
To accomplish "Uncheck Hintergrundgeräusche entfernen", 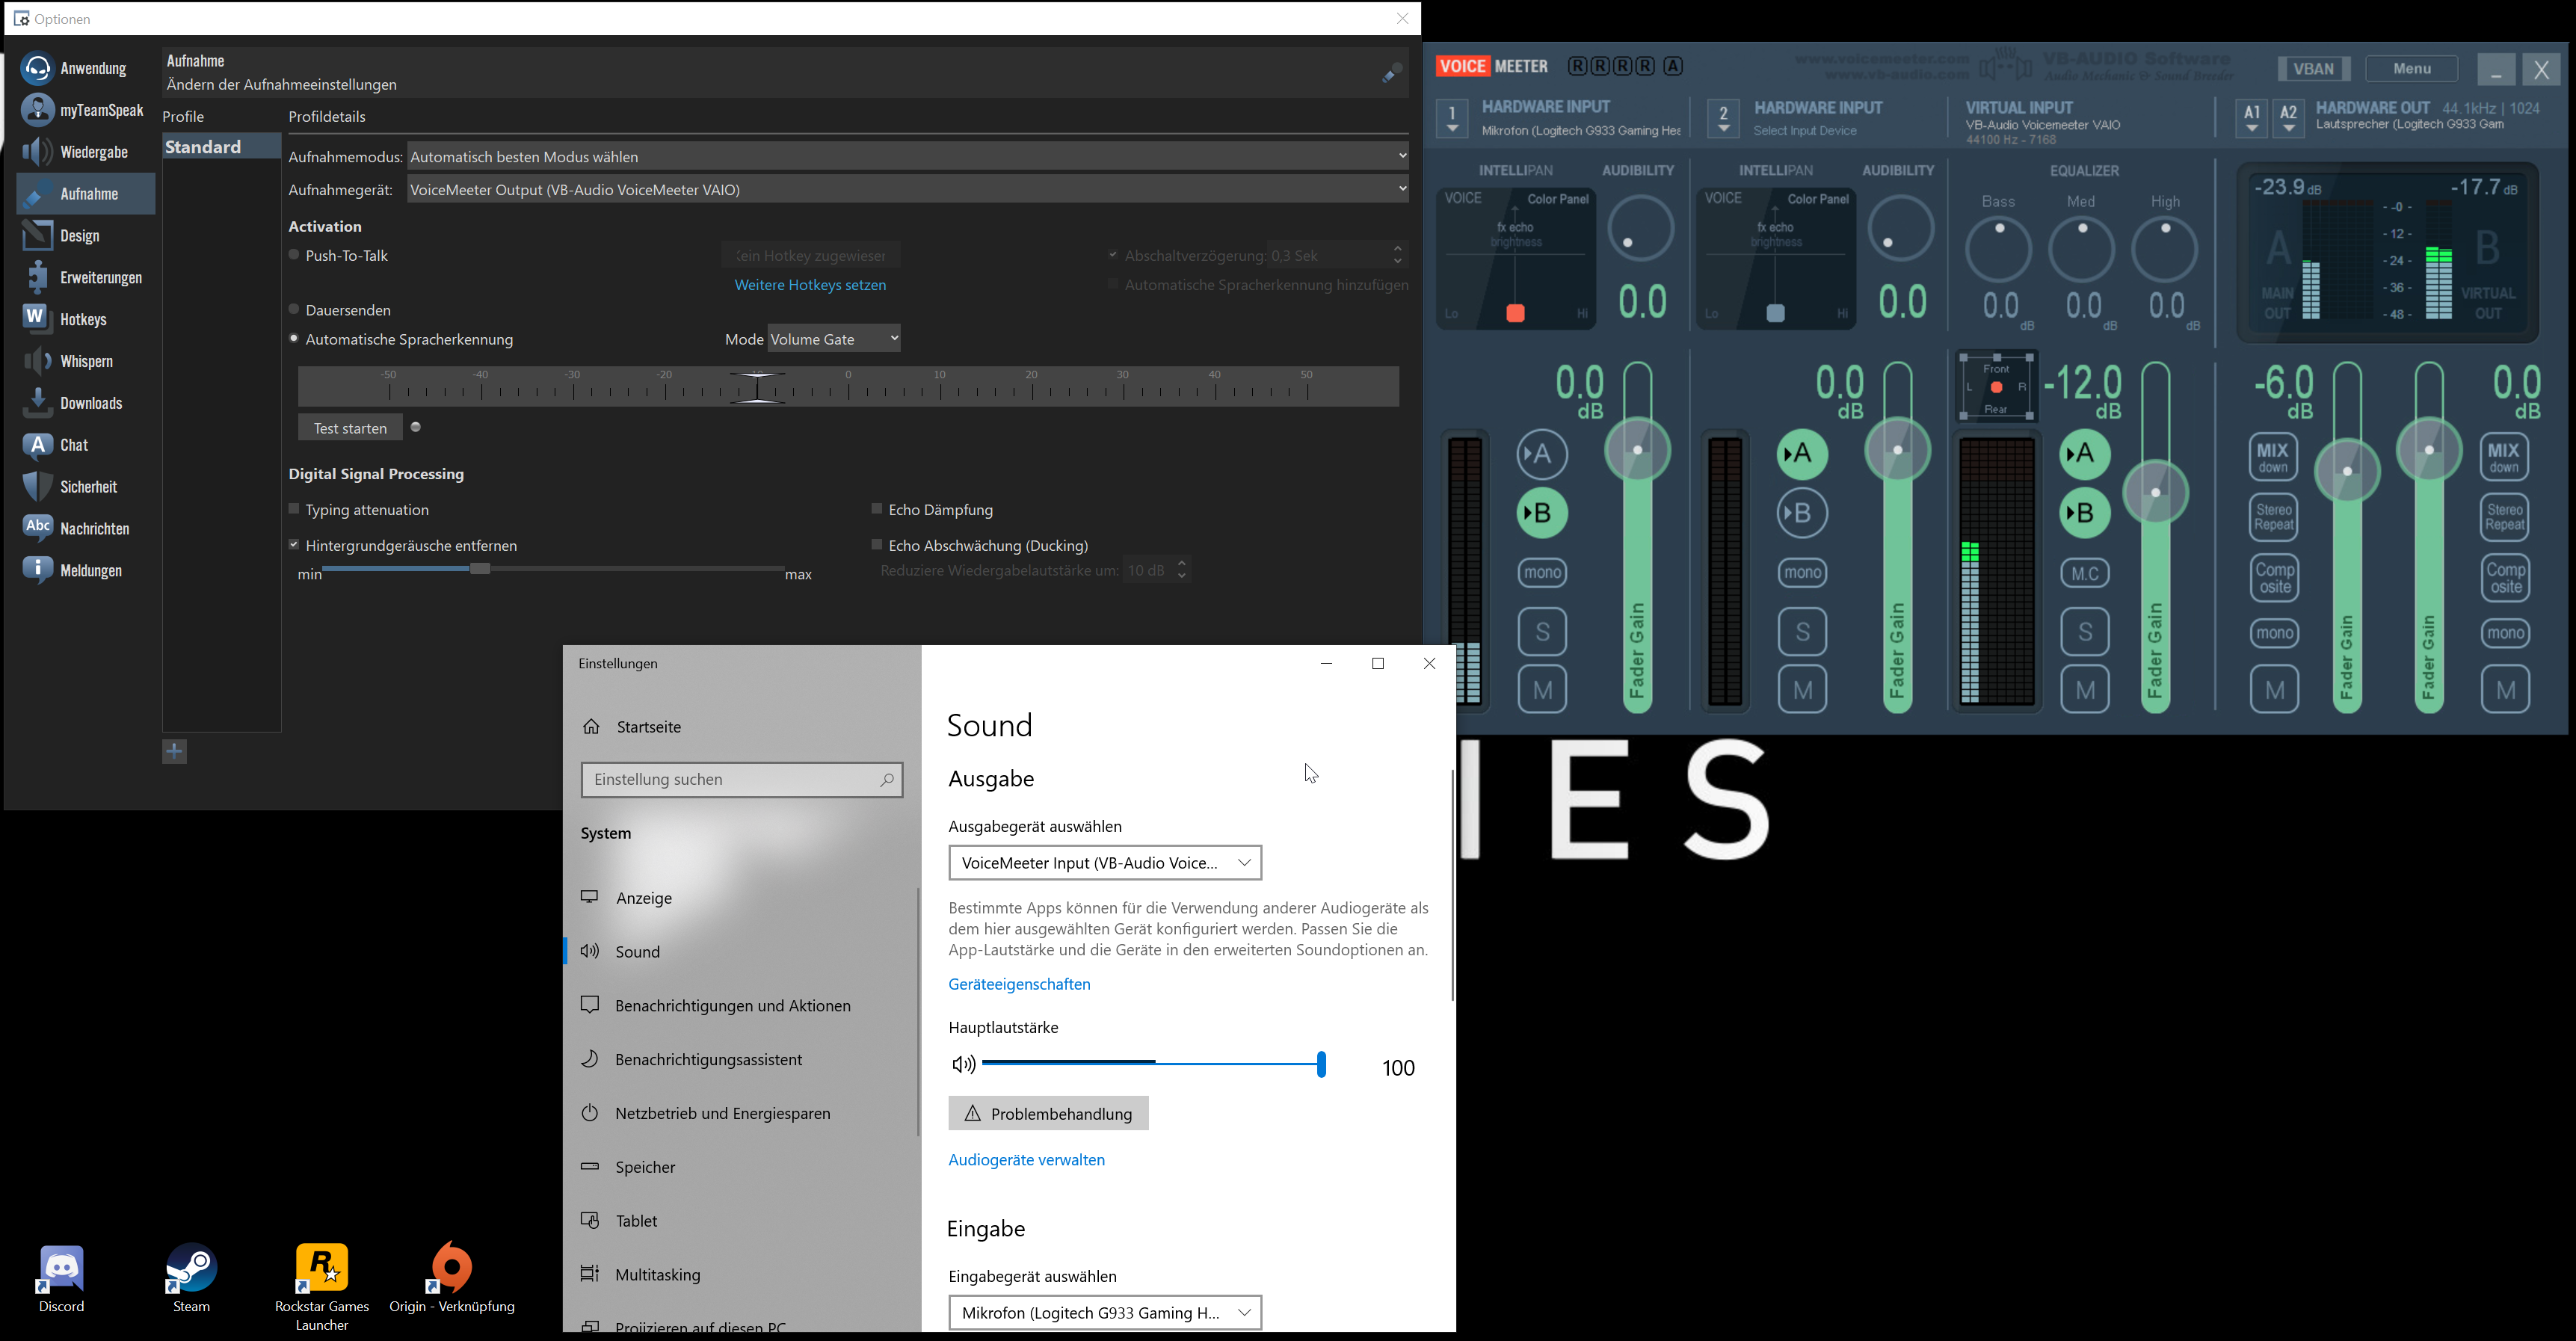I will pos(294,545).
